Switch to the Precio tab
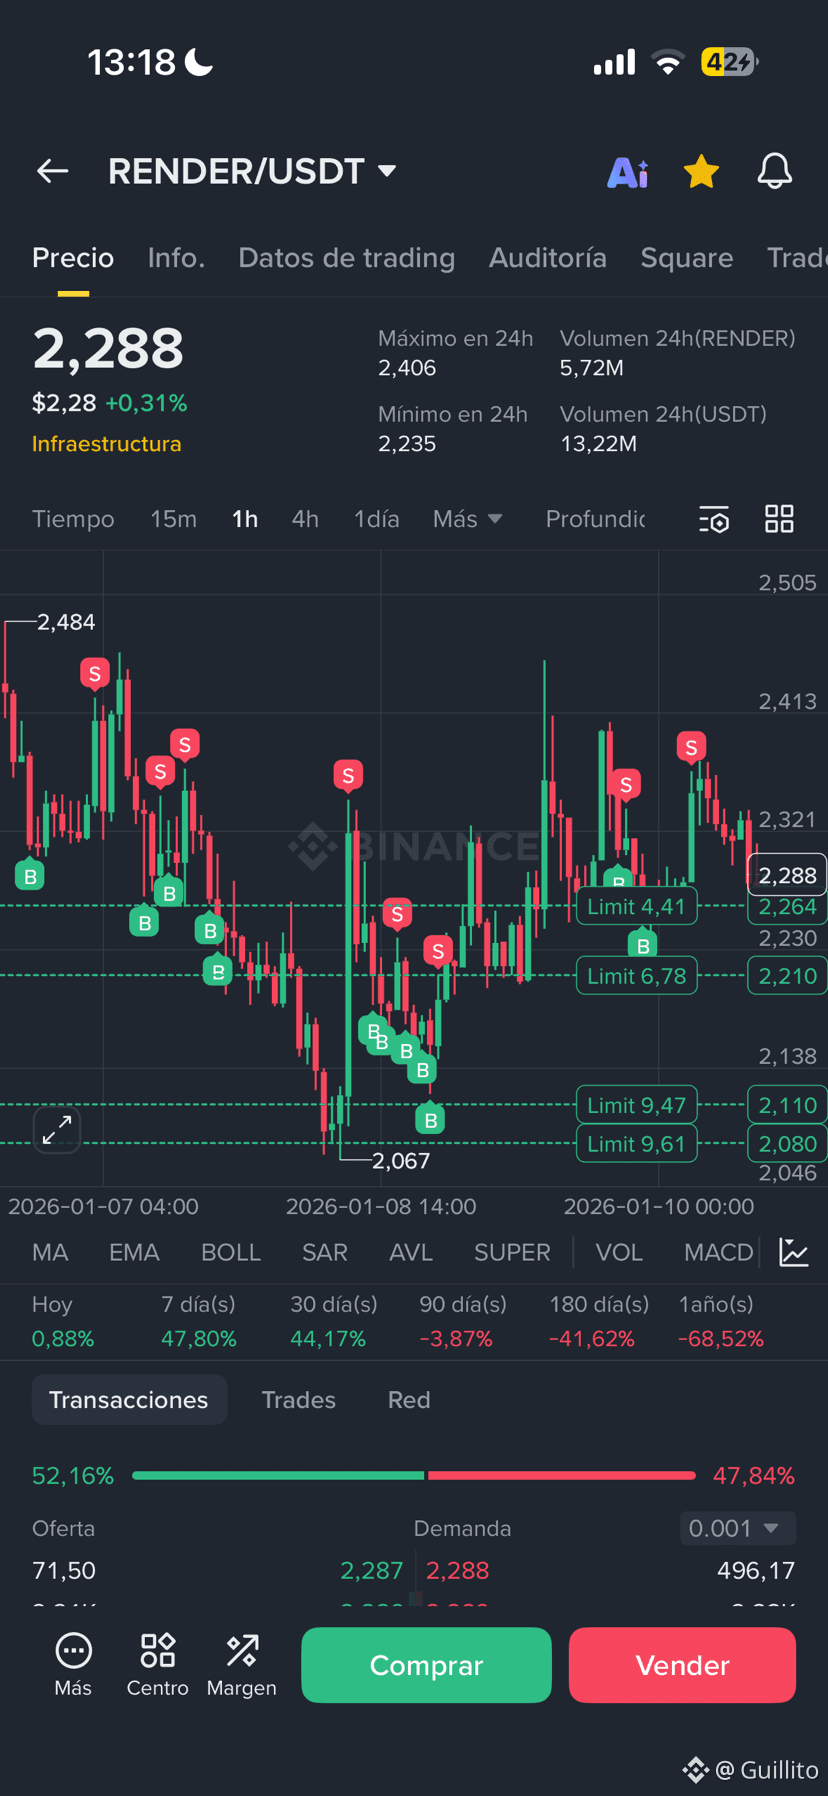Viewport: 828px width, 1796px height. tap(73, 258)
